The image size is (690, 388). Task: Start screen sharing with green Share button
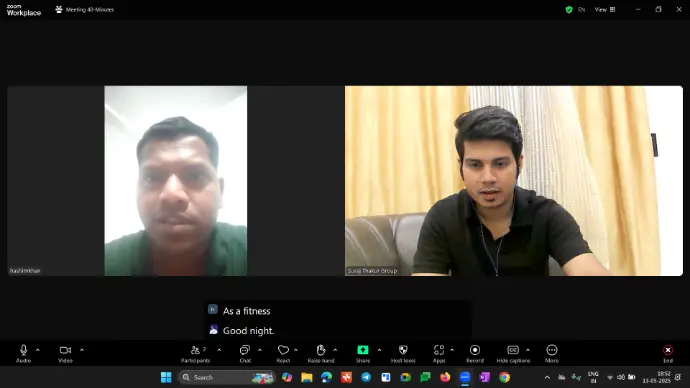(x=363, y=353)
